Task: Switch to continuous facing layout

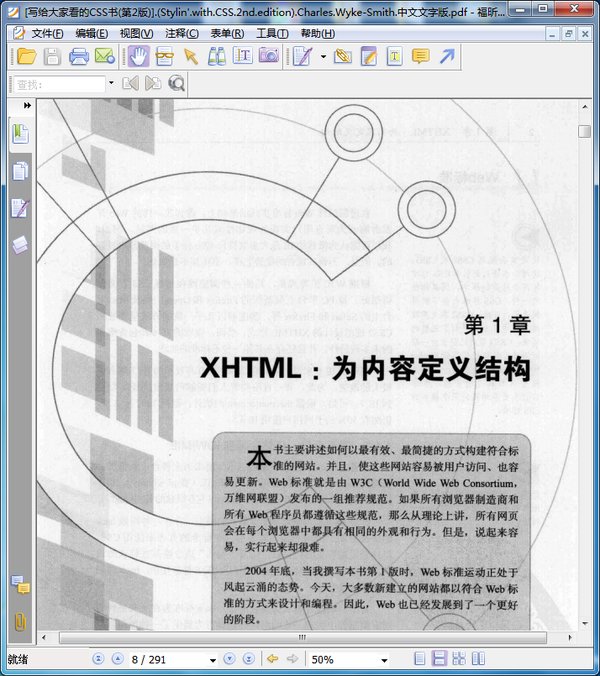Action: coord(478,659)
